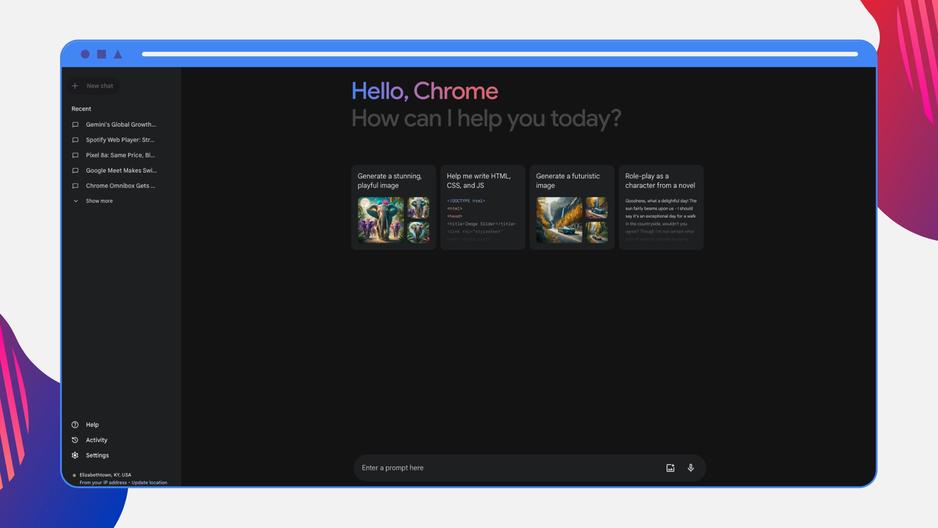The width and height of the screenshot is (938, 528).
Task: Start a New chat
Action: (x=93, y=86)
